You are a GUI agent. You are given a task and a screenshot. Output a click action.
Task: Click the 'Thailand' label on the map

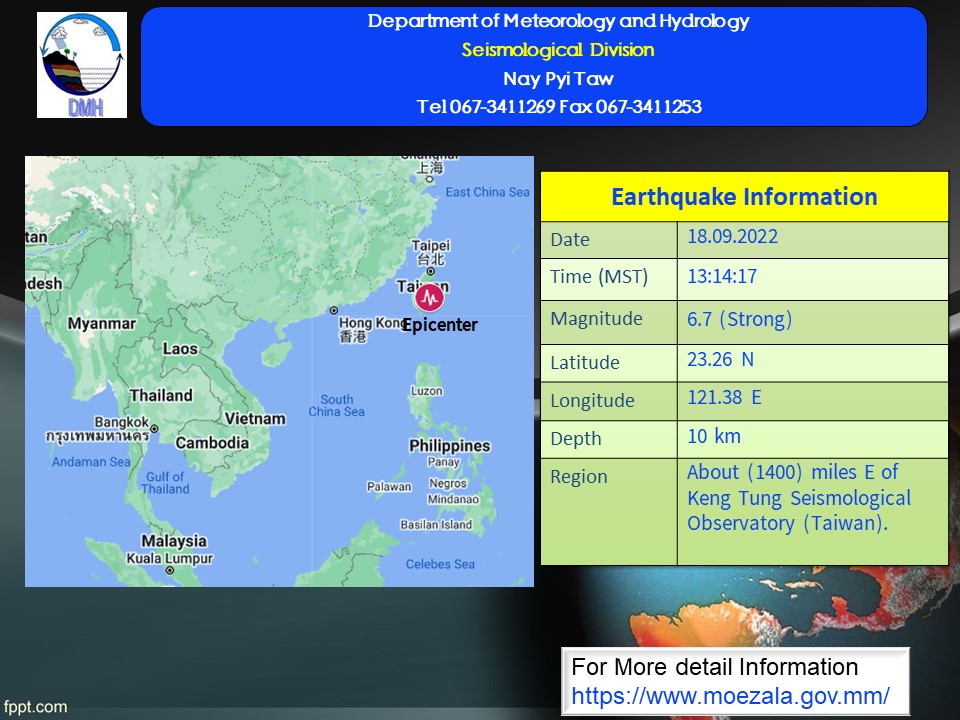[161, 396]
